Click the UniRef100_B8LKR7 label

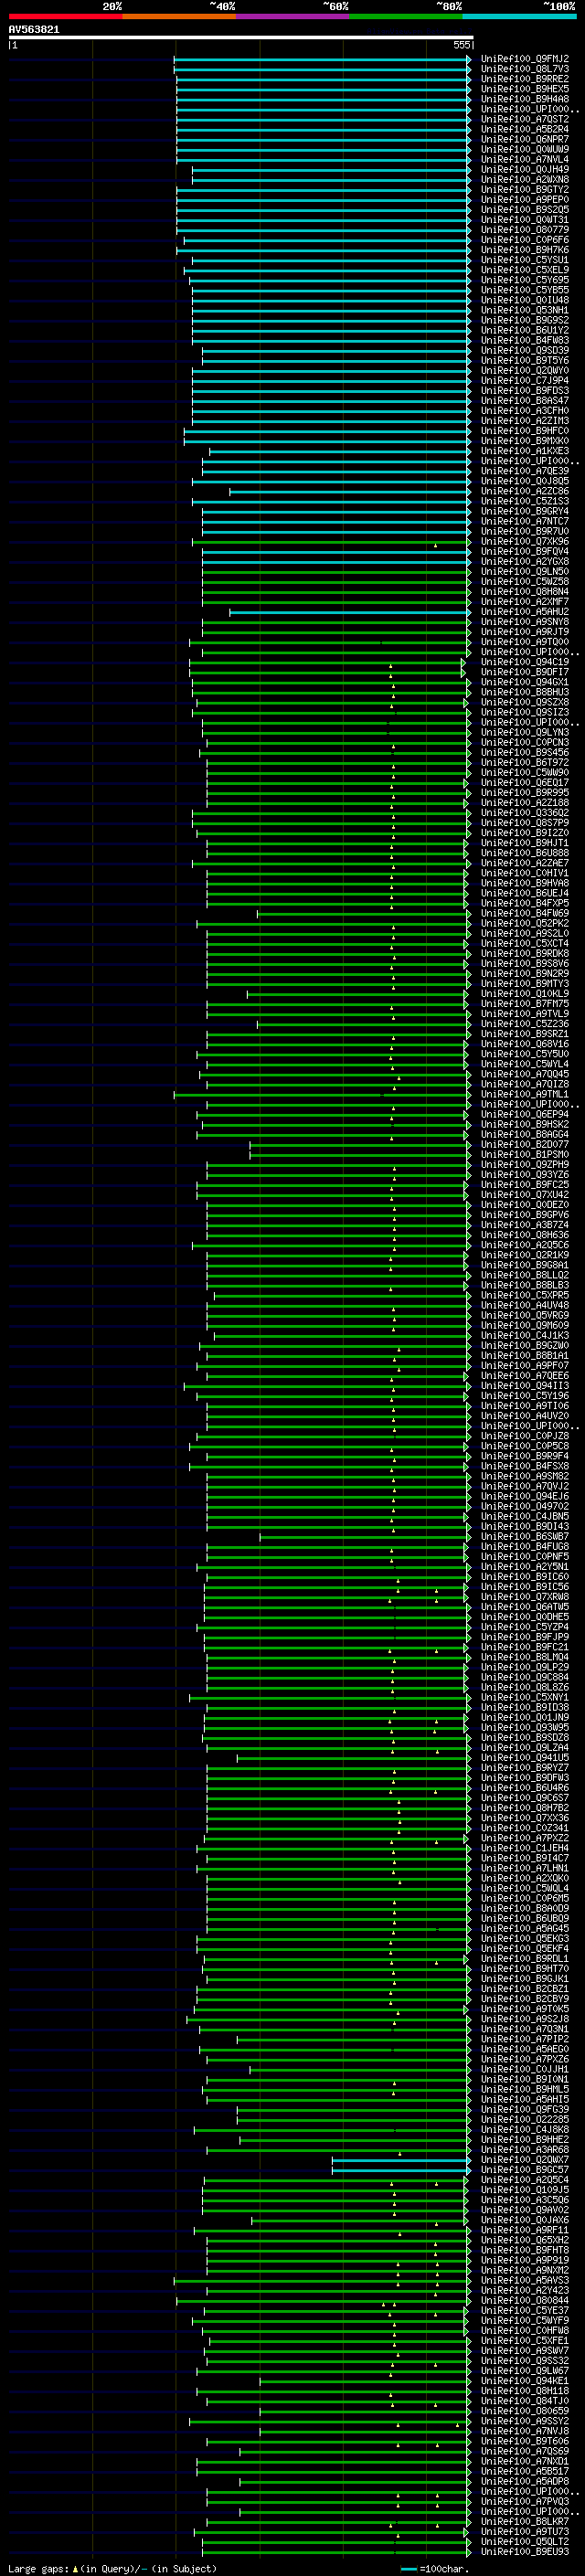[525, 2521]
